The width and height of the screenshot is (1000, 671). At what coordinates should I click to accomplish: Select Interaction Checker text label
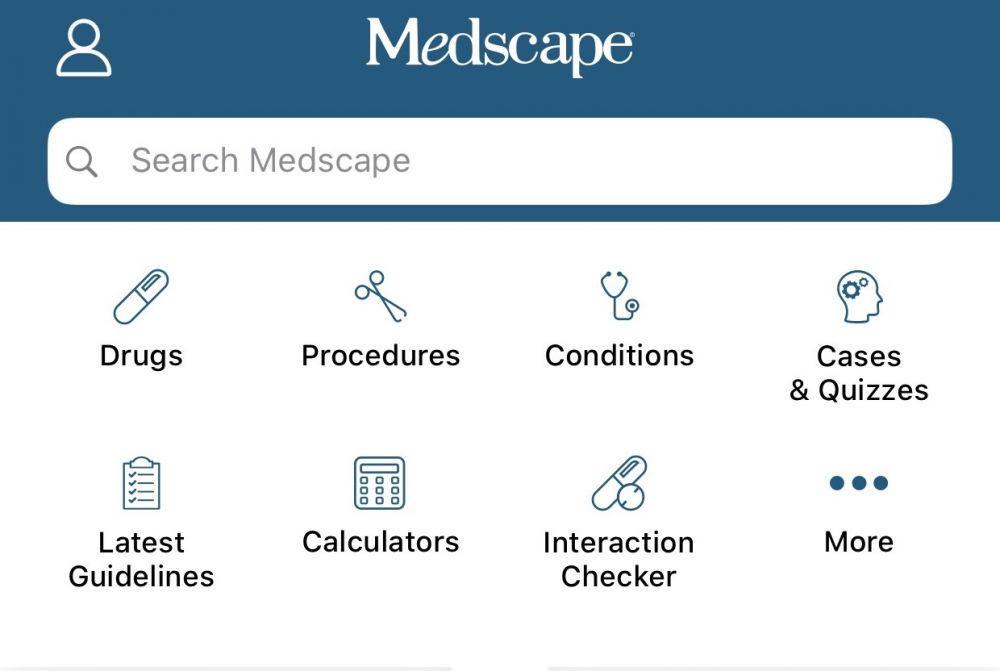(619, 559)
